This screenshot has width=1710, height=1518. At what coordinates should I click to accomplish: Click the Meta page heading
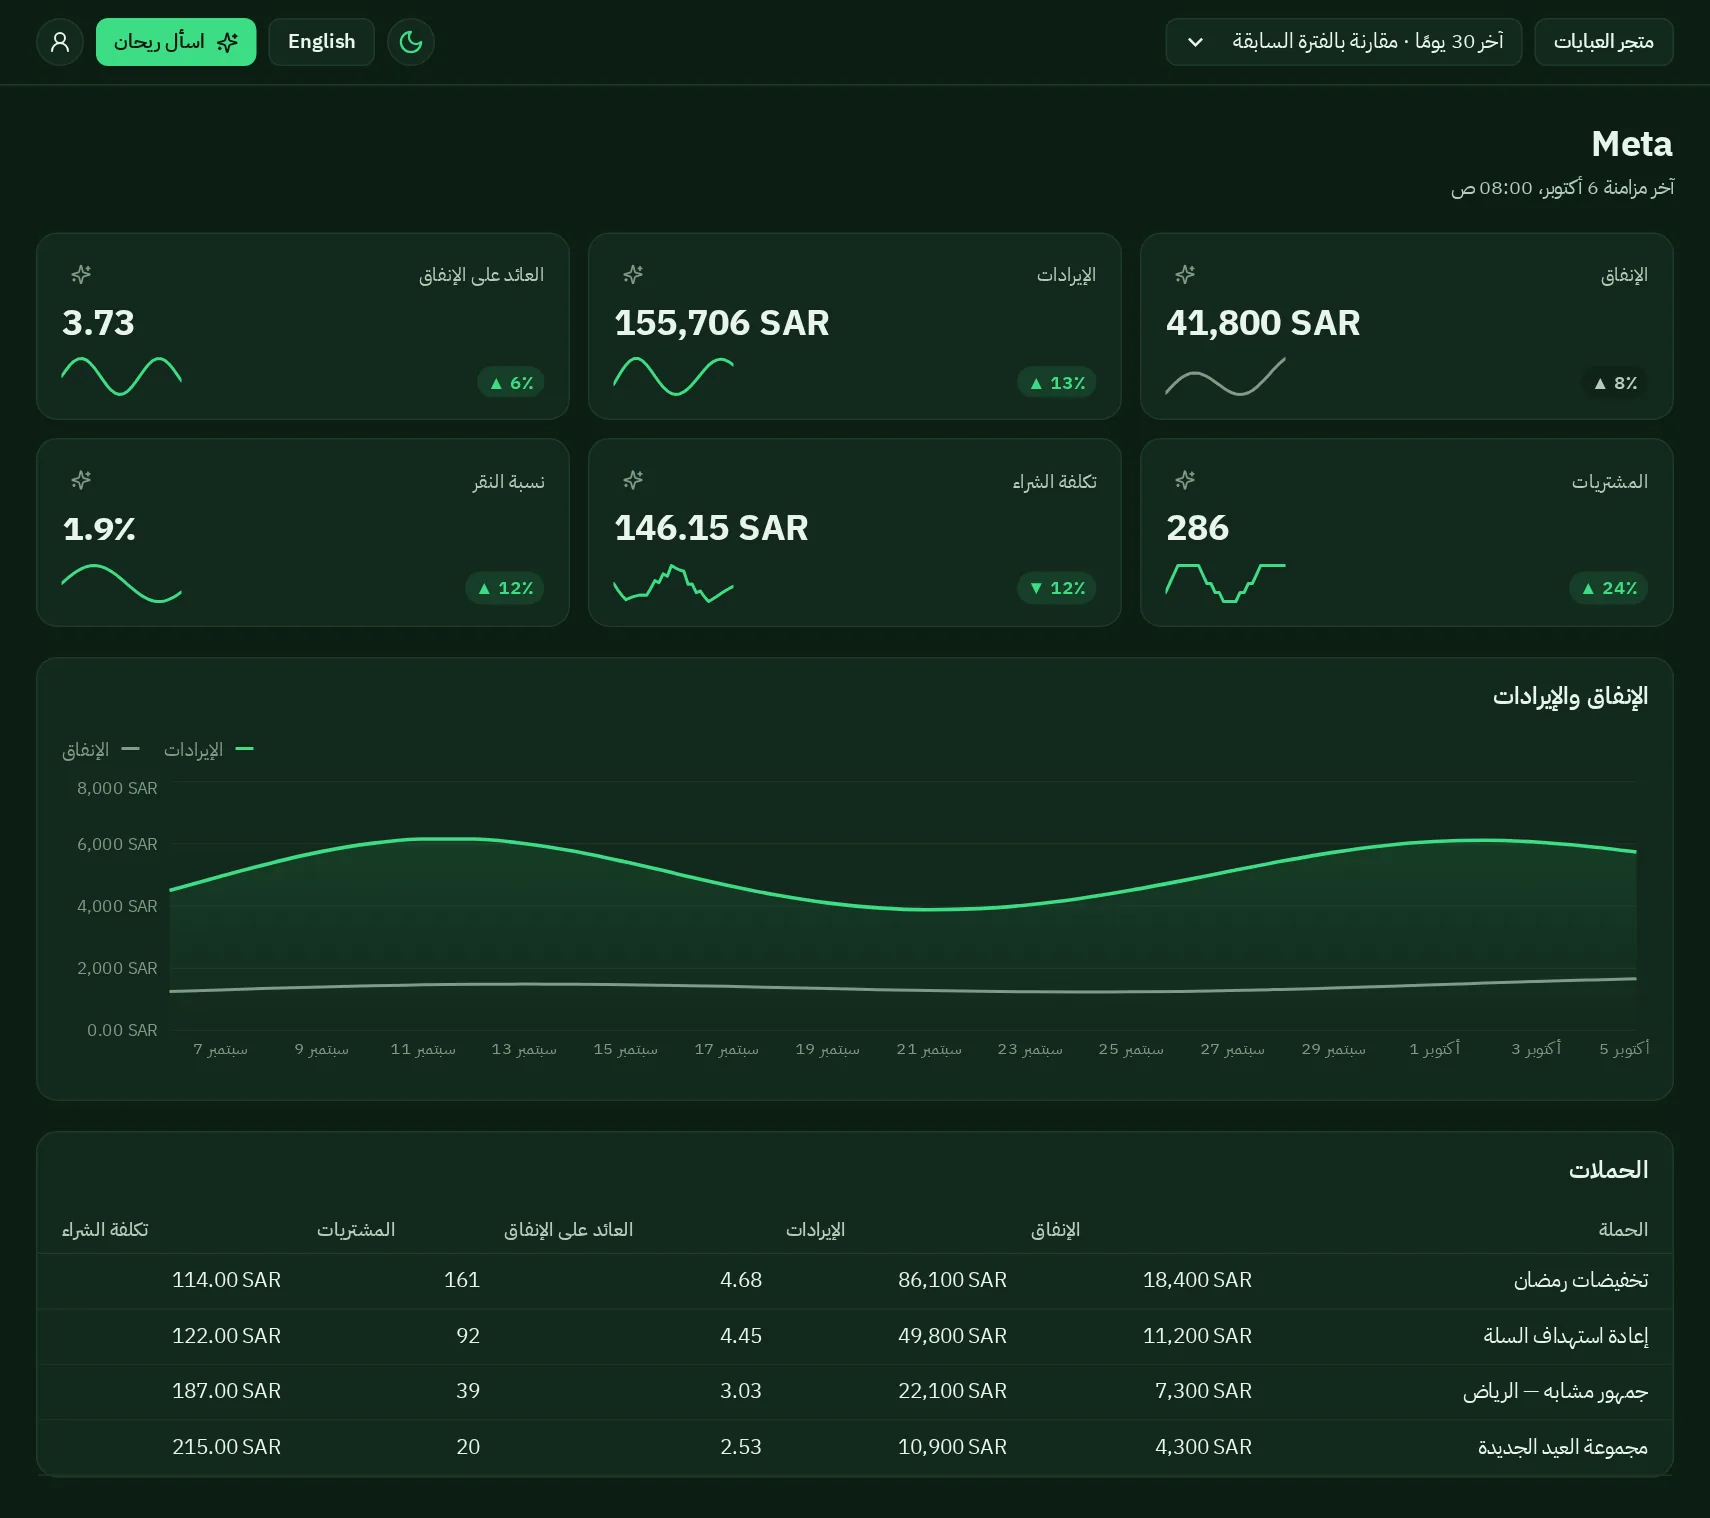pos(1631,144)
